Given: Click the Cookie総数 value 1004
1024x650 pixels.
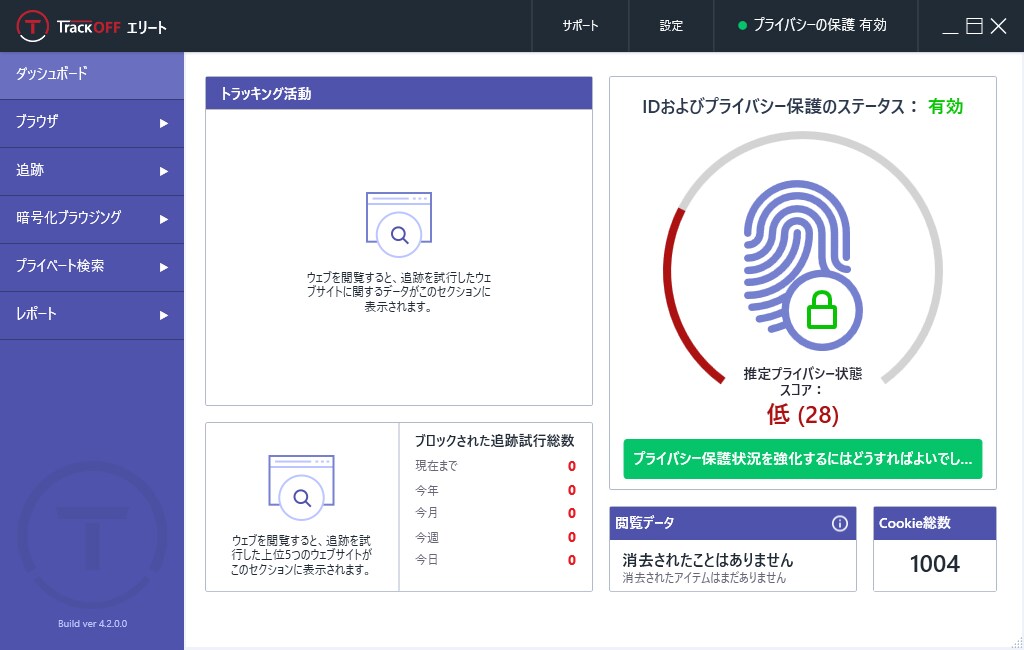Looking at the screenshot, I should tap(935, 564).
